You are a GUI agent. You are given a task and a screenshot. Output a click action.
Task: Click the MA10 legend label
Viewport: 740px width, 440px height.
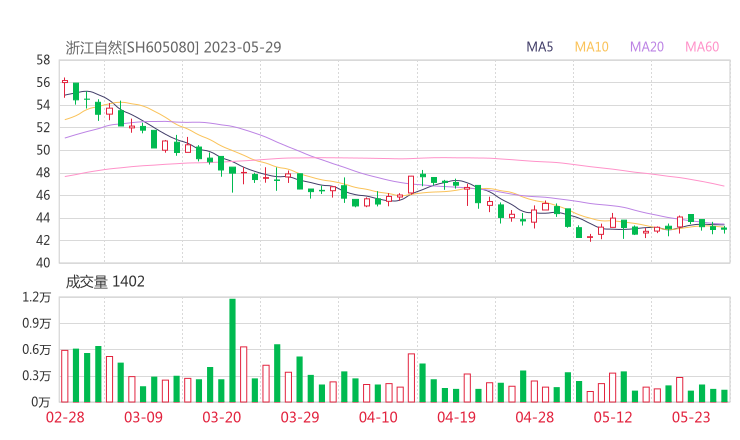coord(591,47)
